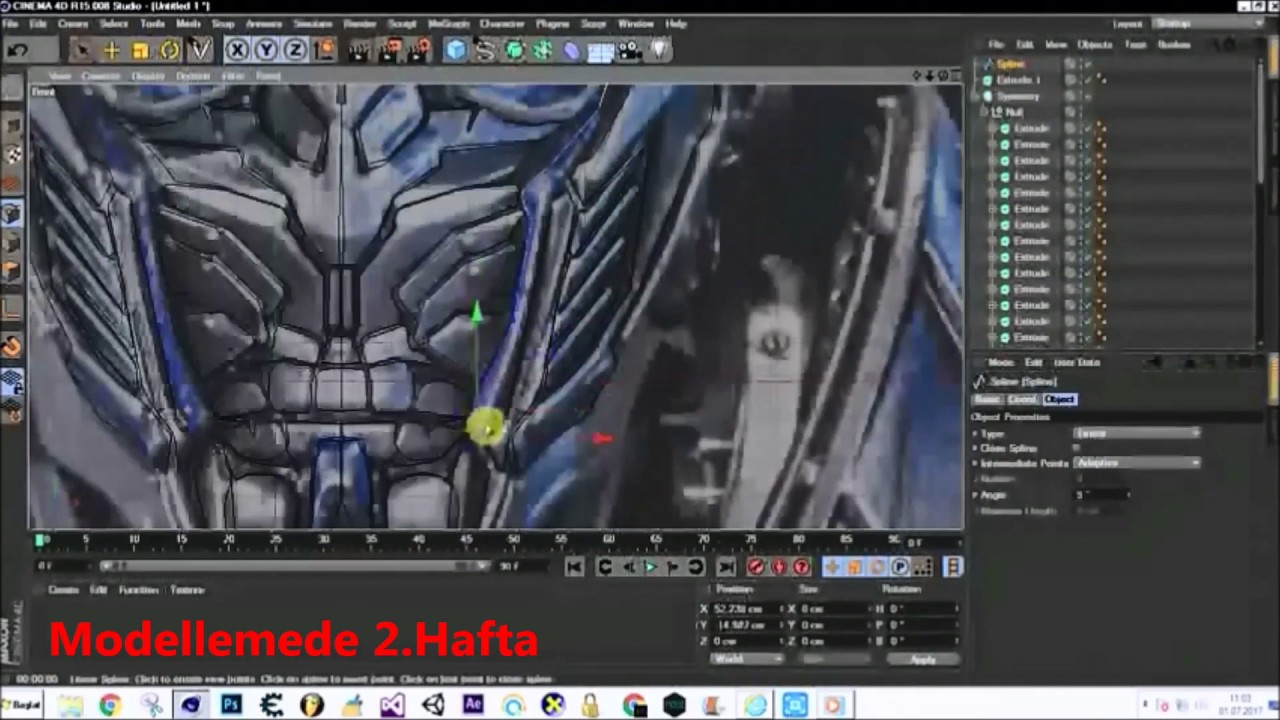The height and width of the screenshot is (720, 1280).
Task: Open Chrome from the taskbar
Action: pyautogui.click(x=110, y=705)
